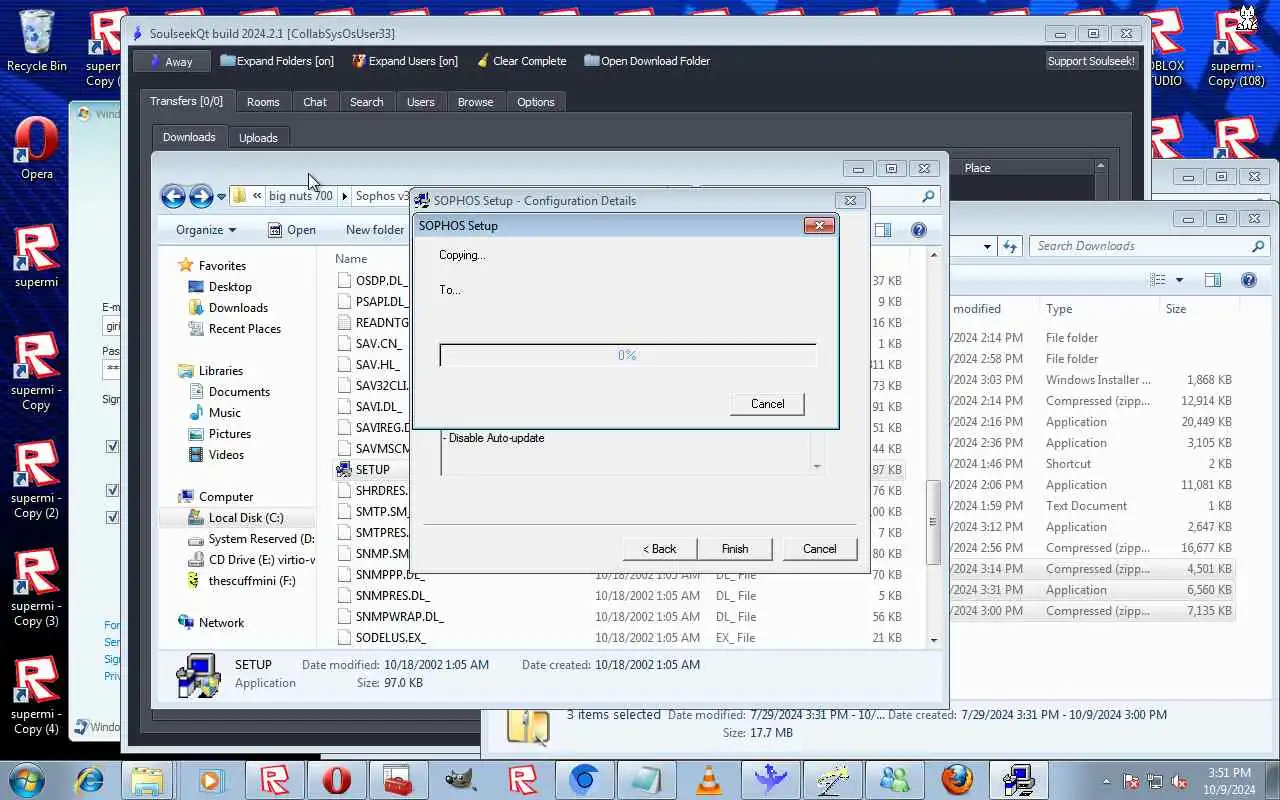Toggle Expand Users [on] in Soulseek
Image resolution: width=1280 pixels, height=800 pixels.
point(405,61)
